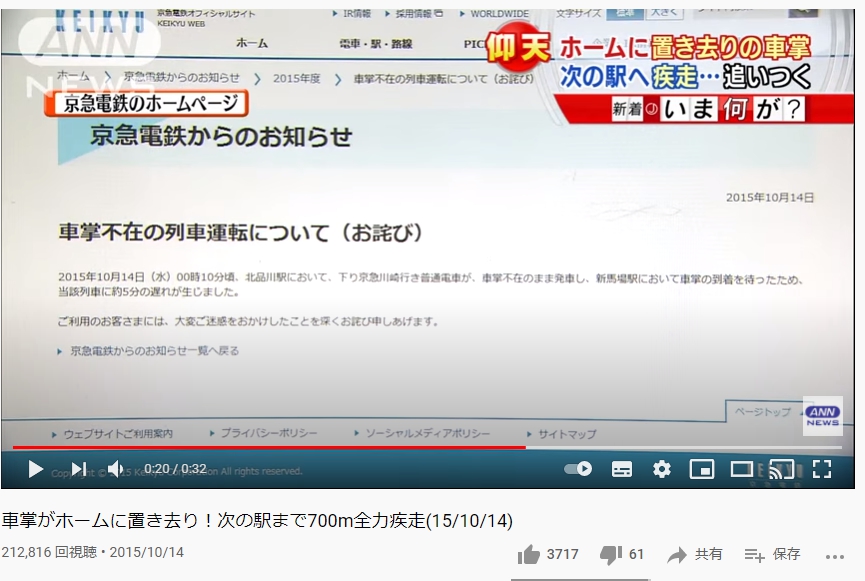The height and width of the screenshot is (581, 865).
Task: Skip to the next video
Action: [79, 470]
